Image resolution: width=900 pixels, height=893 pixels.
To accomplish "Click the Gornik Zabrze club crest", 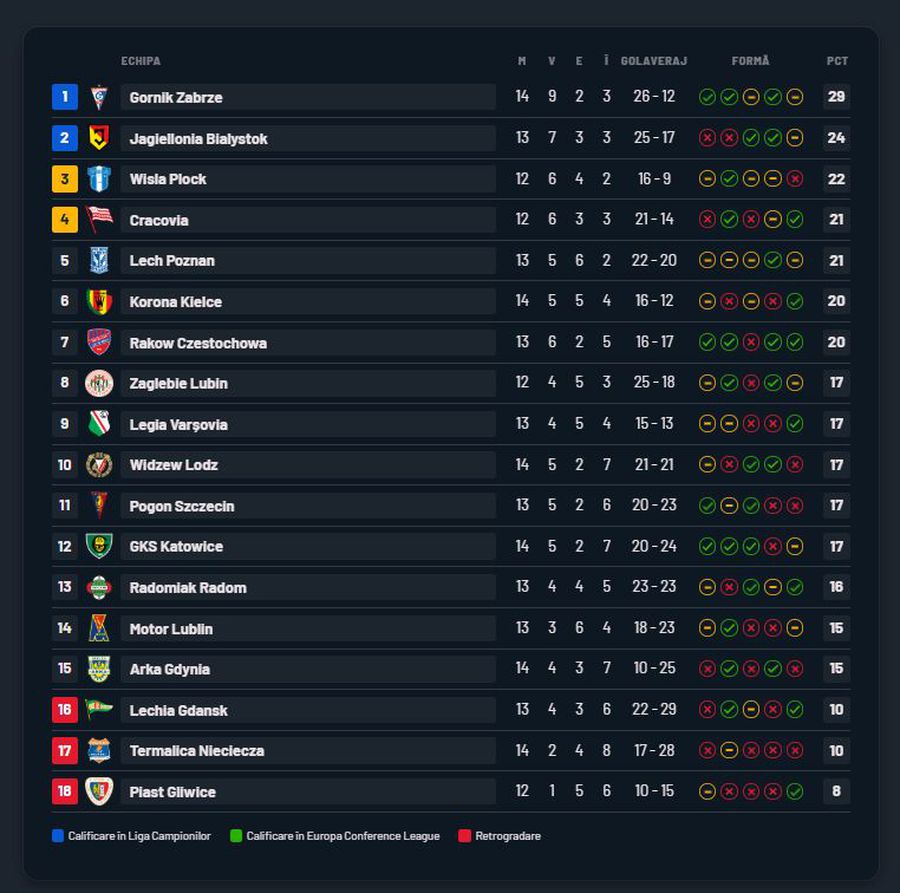I will click(x=98, y=97).
